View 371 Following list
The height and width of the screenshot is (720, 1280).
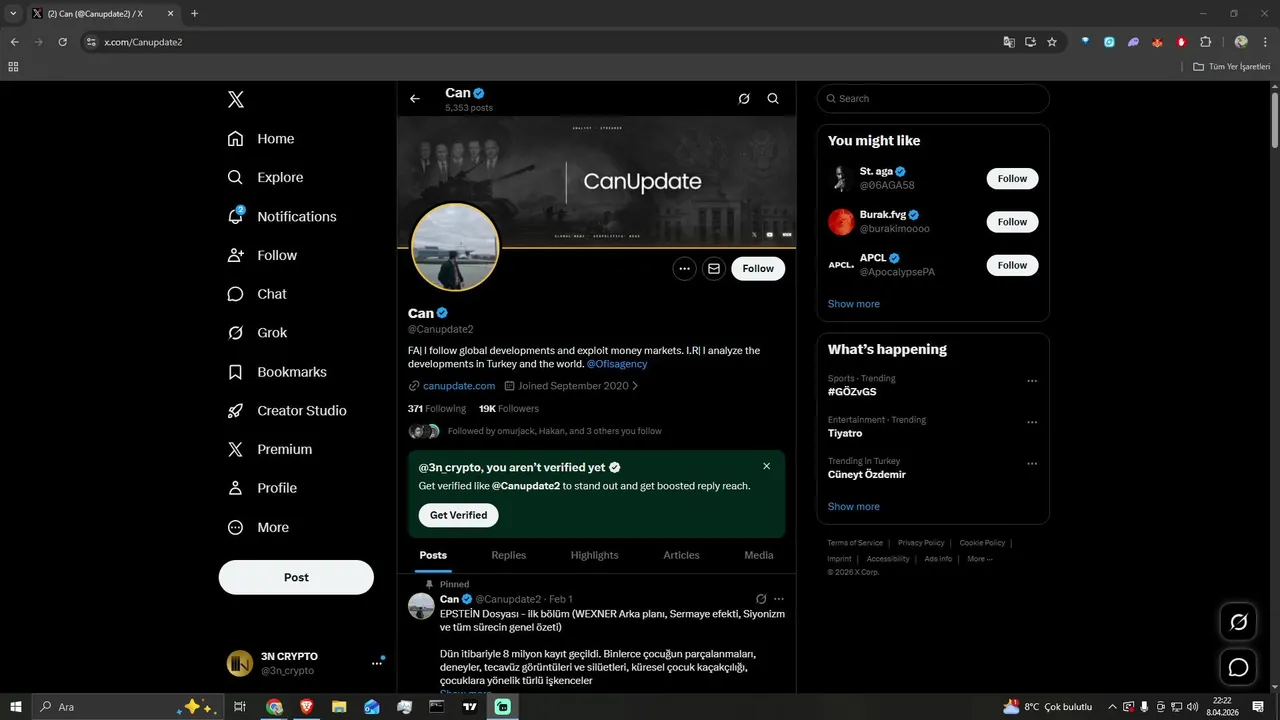(437, 408)
